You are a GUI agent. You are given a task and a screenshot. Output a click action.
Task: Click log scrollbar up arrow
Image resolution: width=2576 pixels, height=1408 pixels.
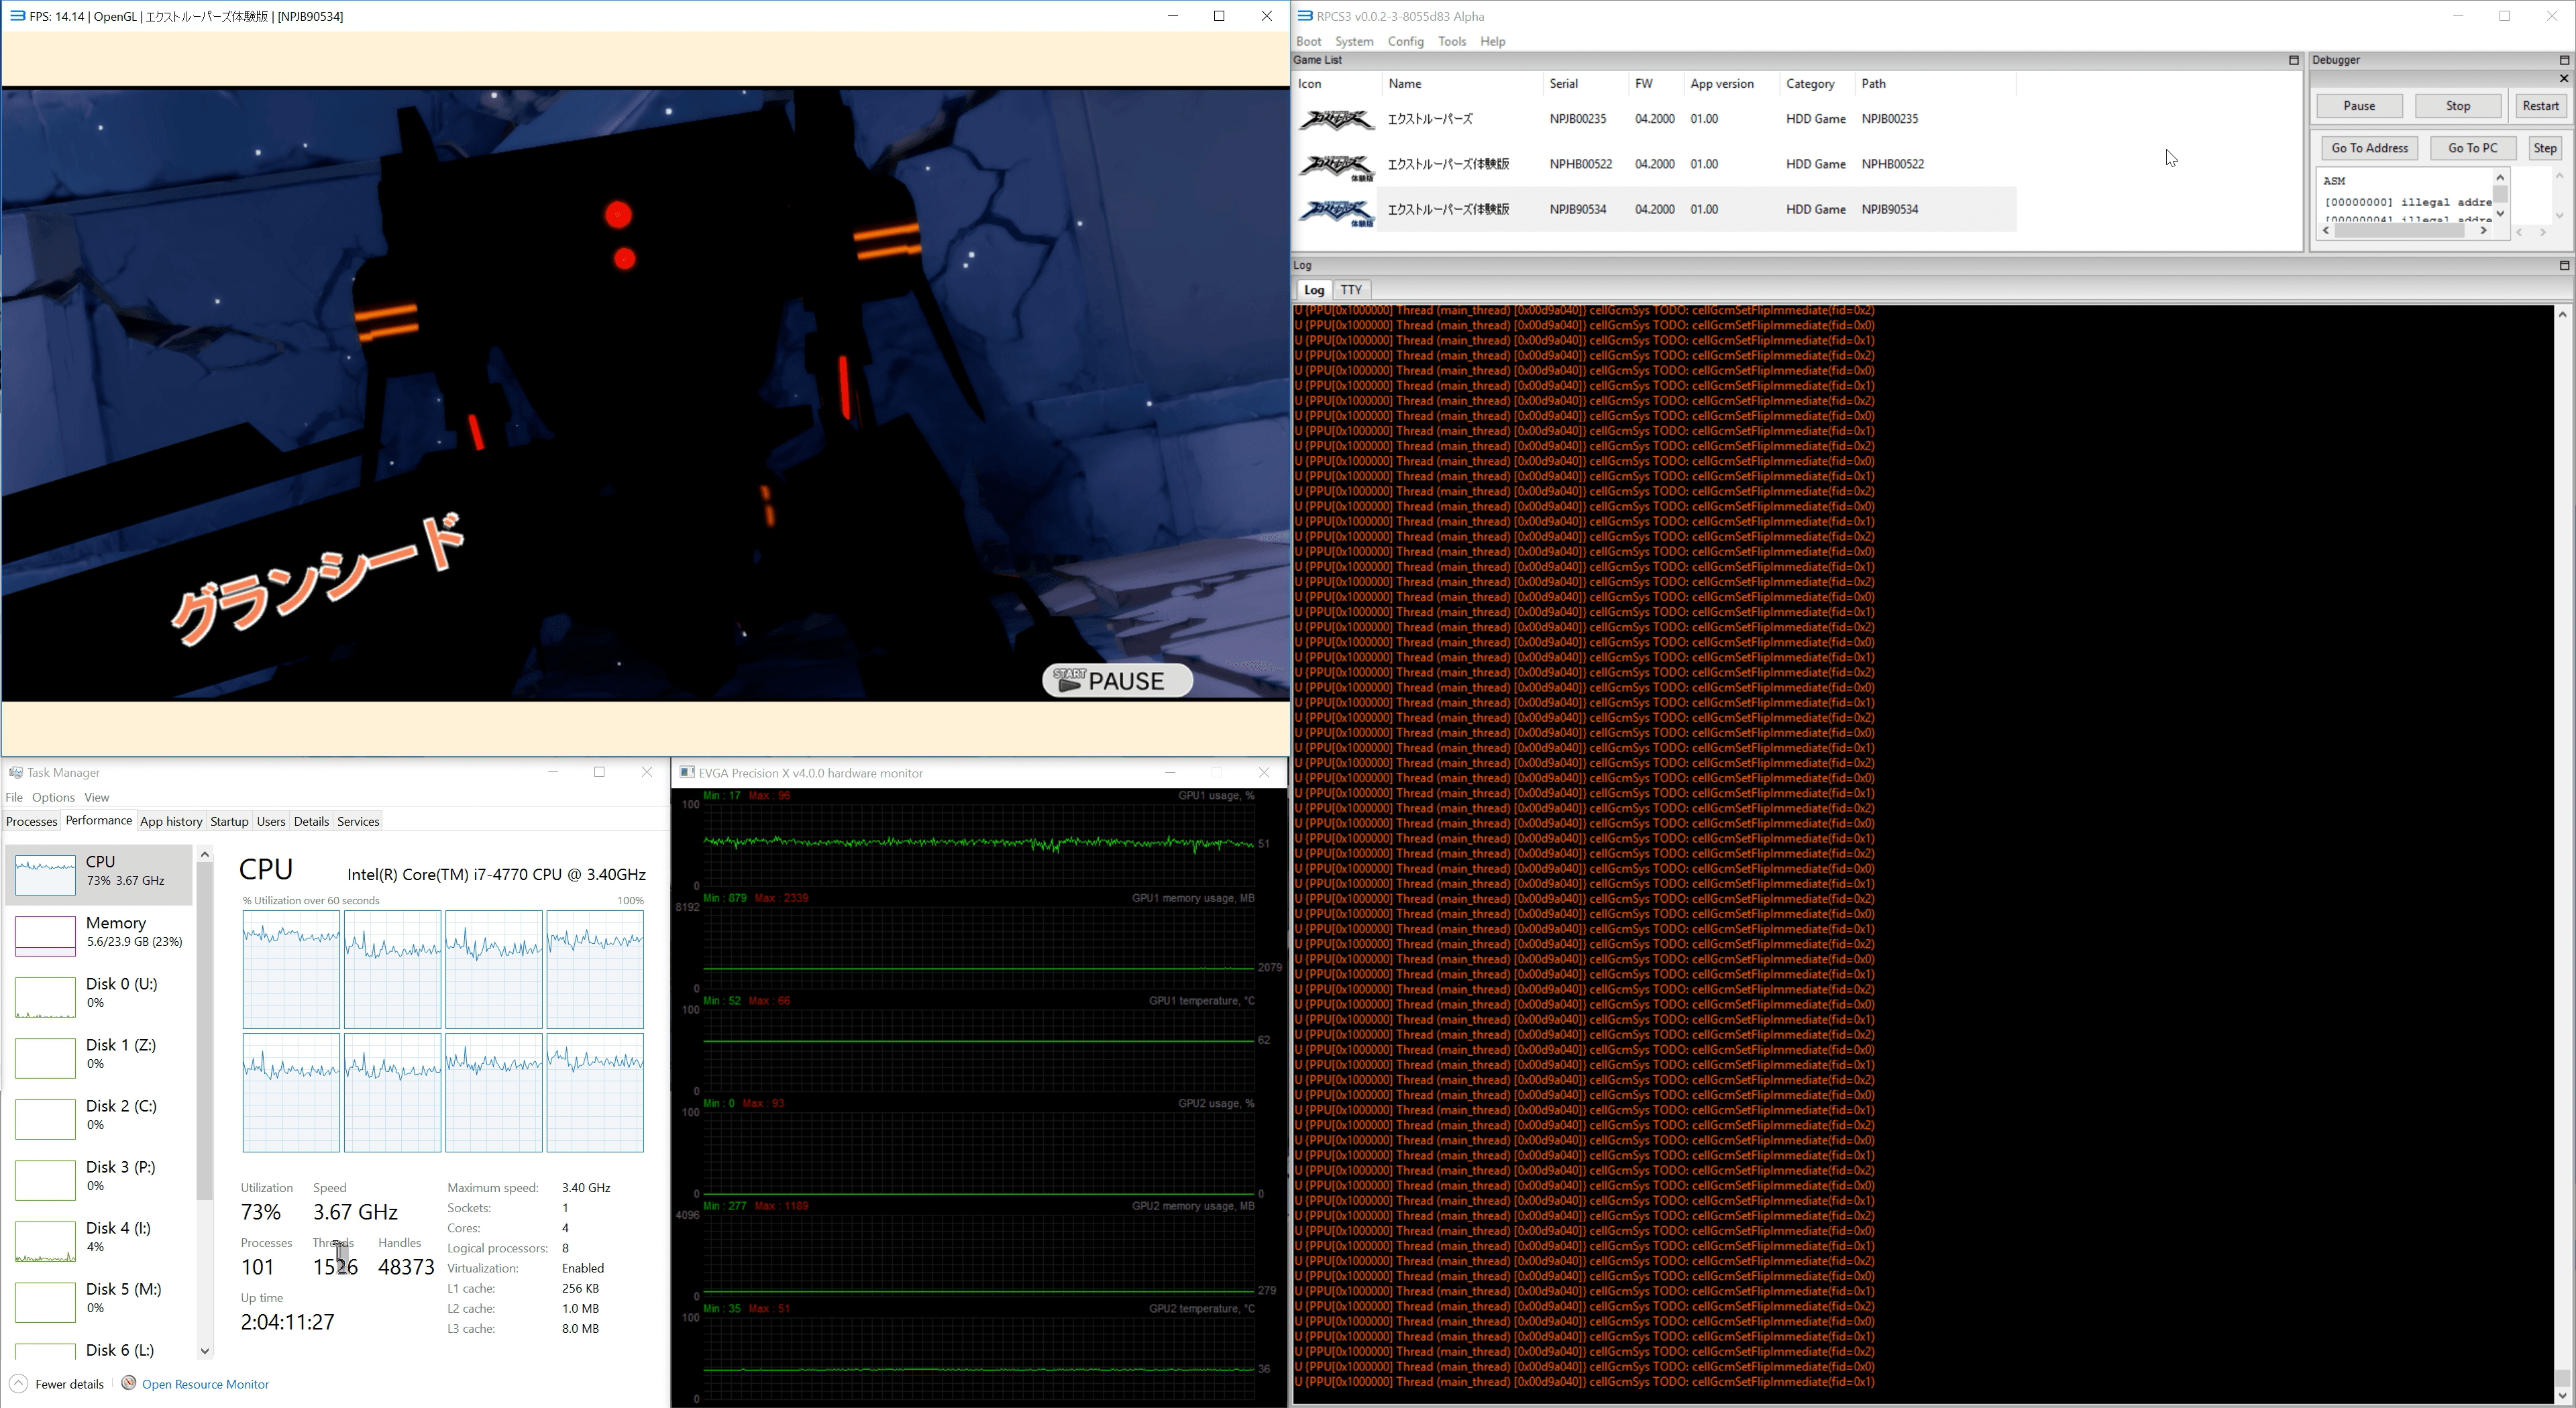(2562, 314)
